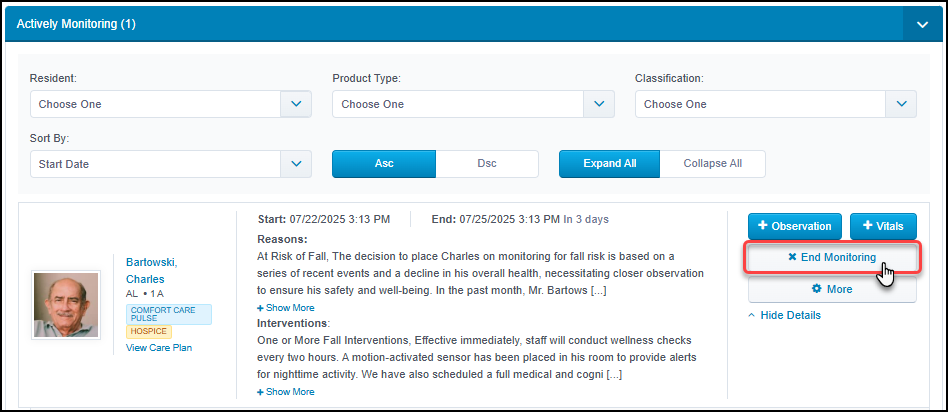Click the HOSPICE tag badge
The image size is (948, 412).
(149, 332)
